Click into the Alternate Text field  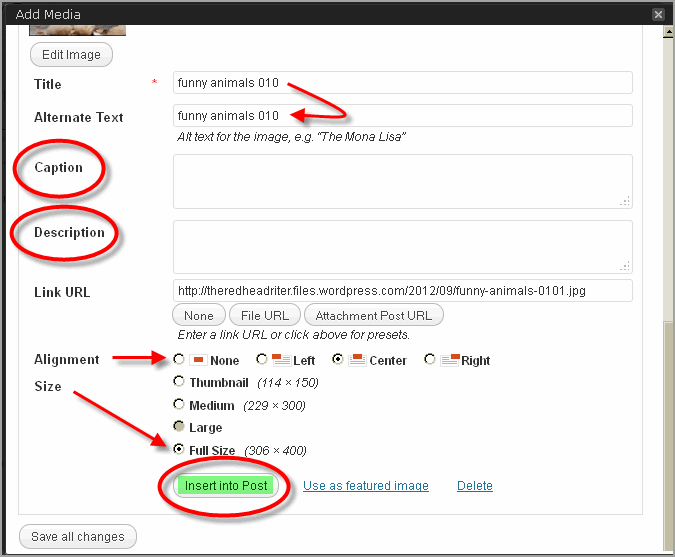click(403, 116)
